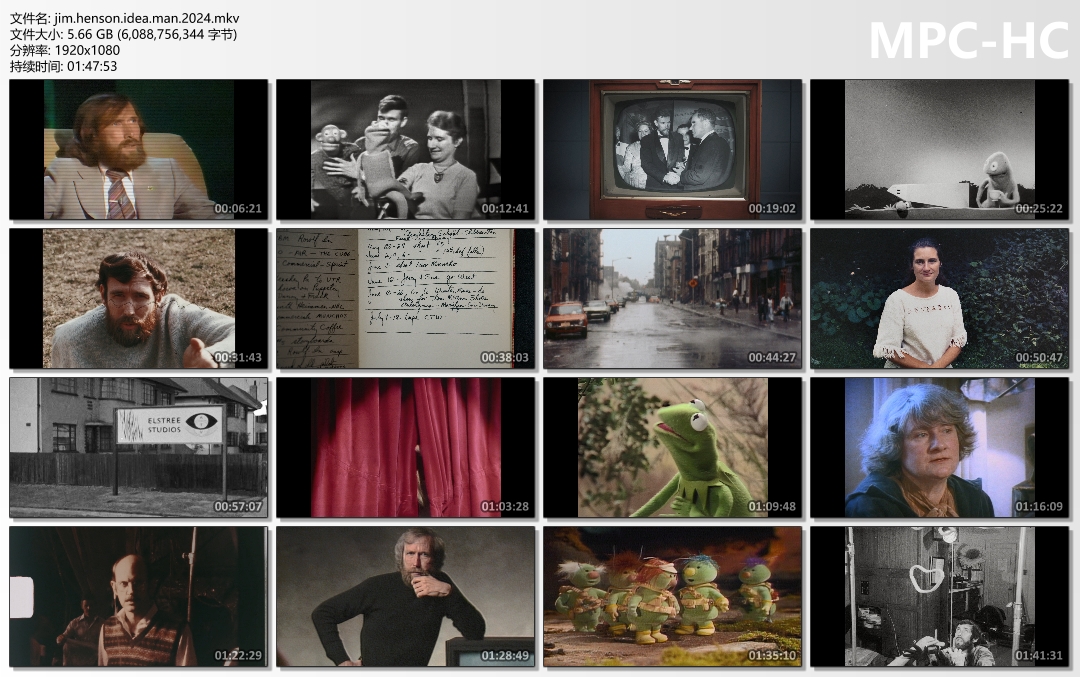Select rainy city street thumbnail at 00:44:27
The width and height of the screenshot is (1080, 677).
(x=672, y=298)
